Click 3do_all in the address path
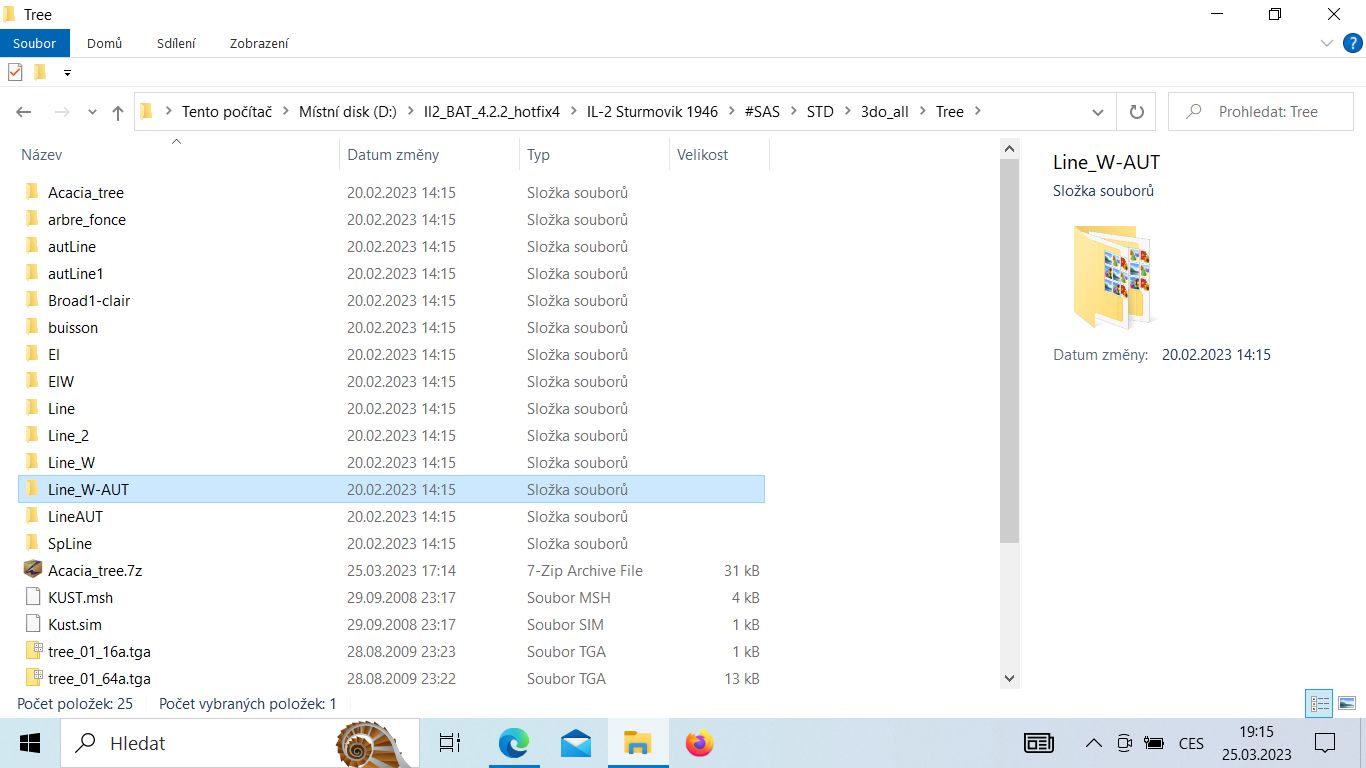 [x=885, y=112]
